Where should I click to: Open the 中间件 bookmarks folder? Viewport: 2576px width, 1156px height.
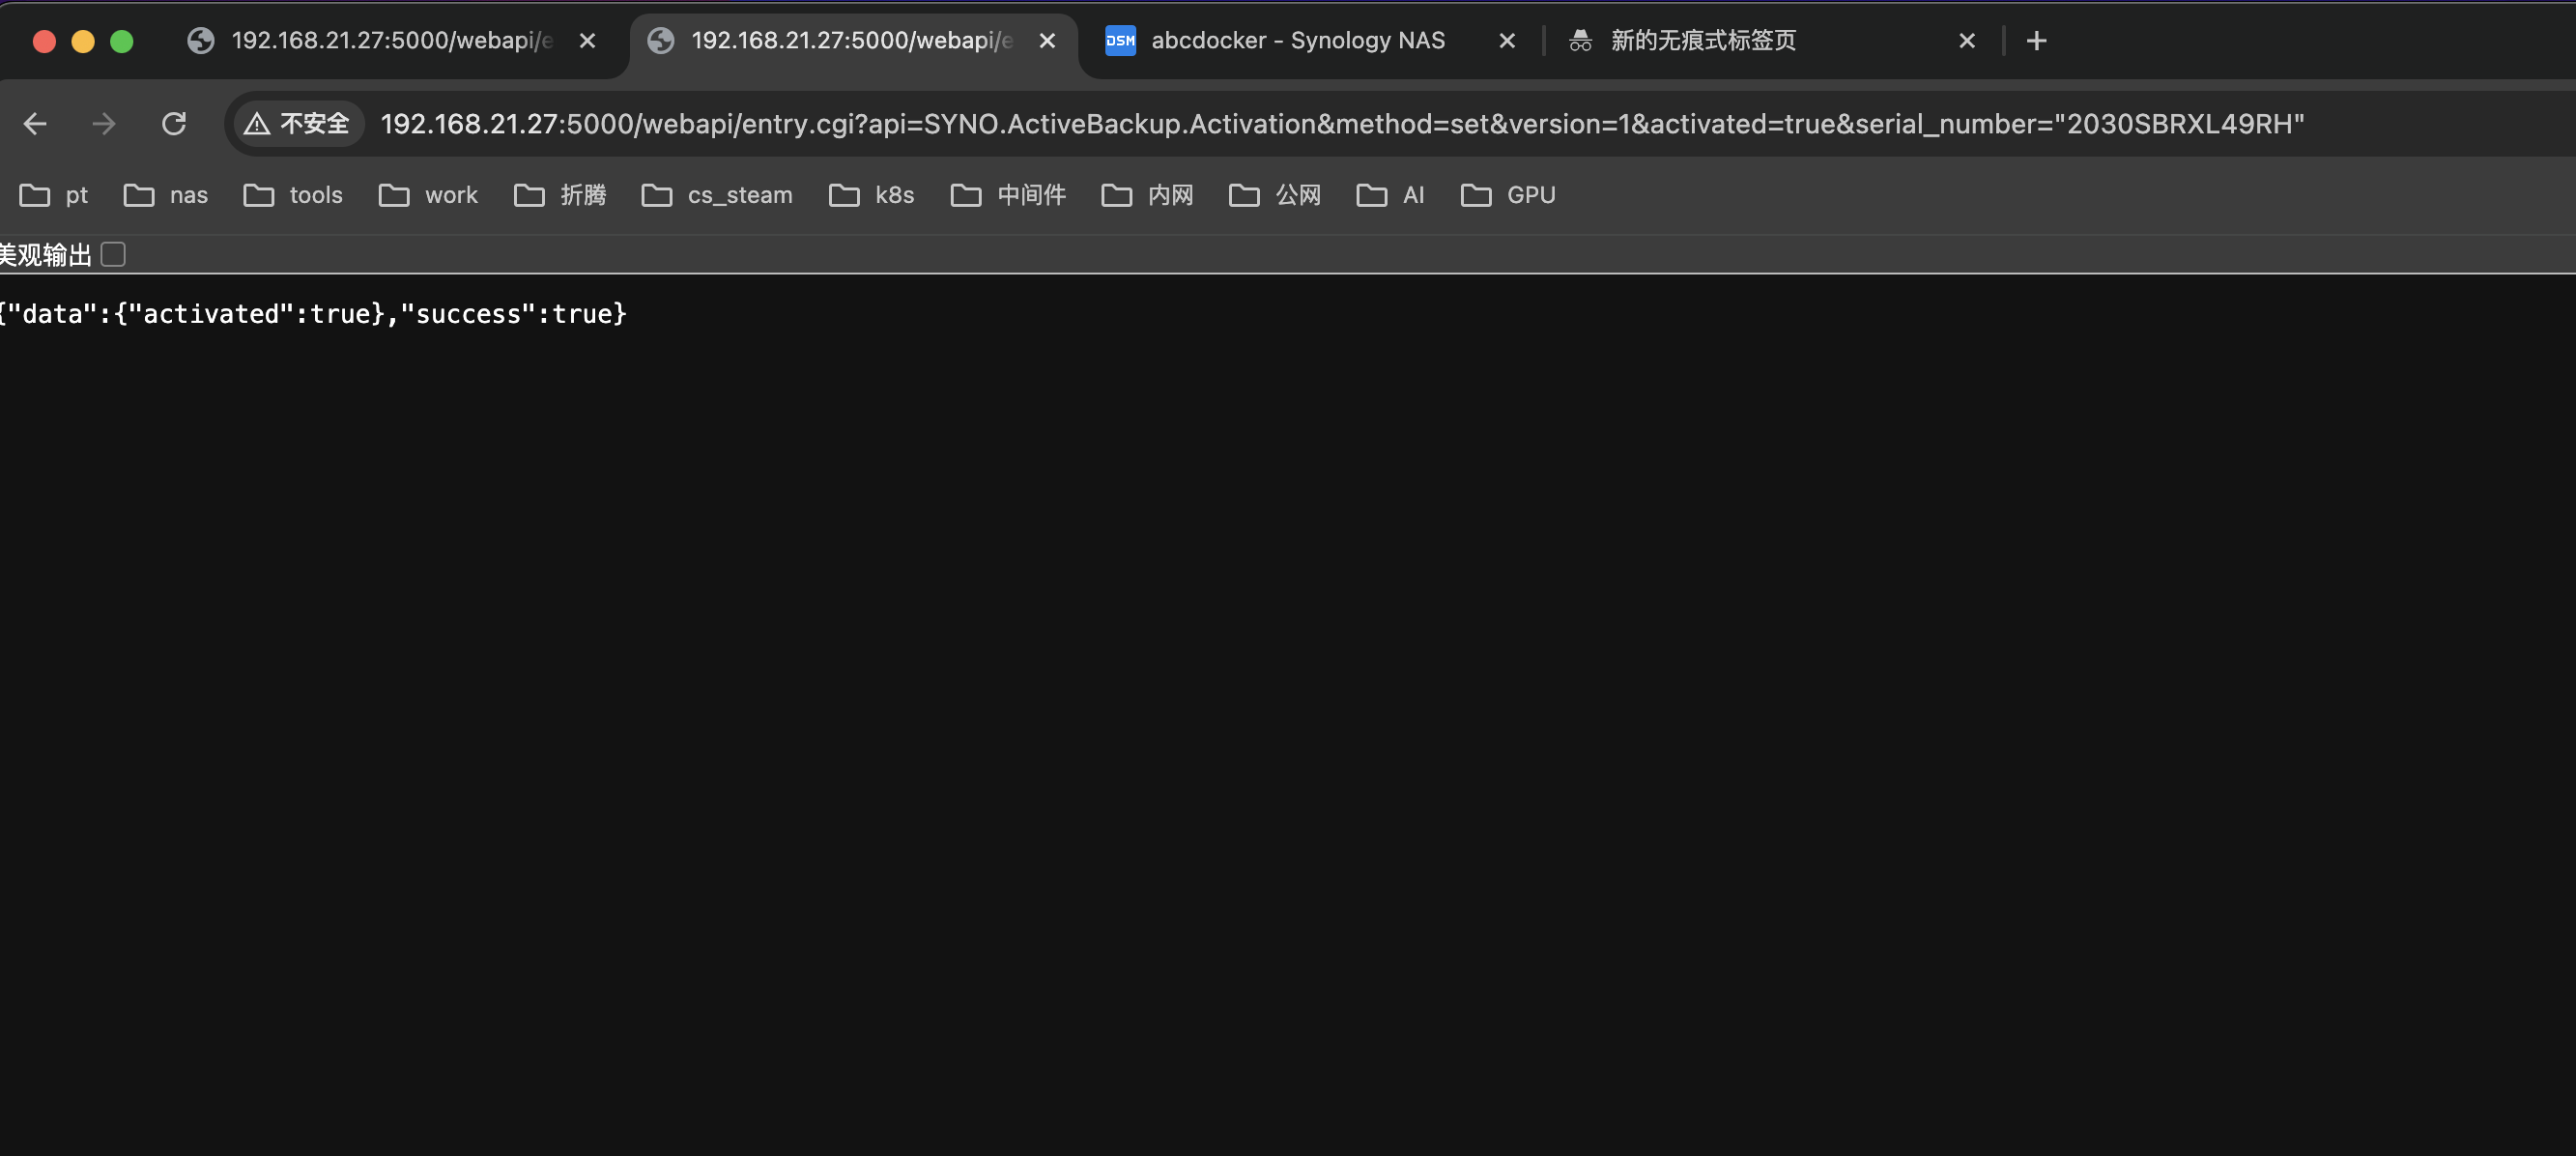[x=1009, y=195]
